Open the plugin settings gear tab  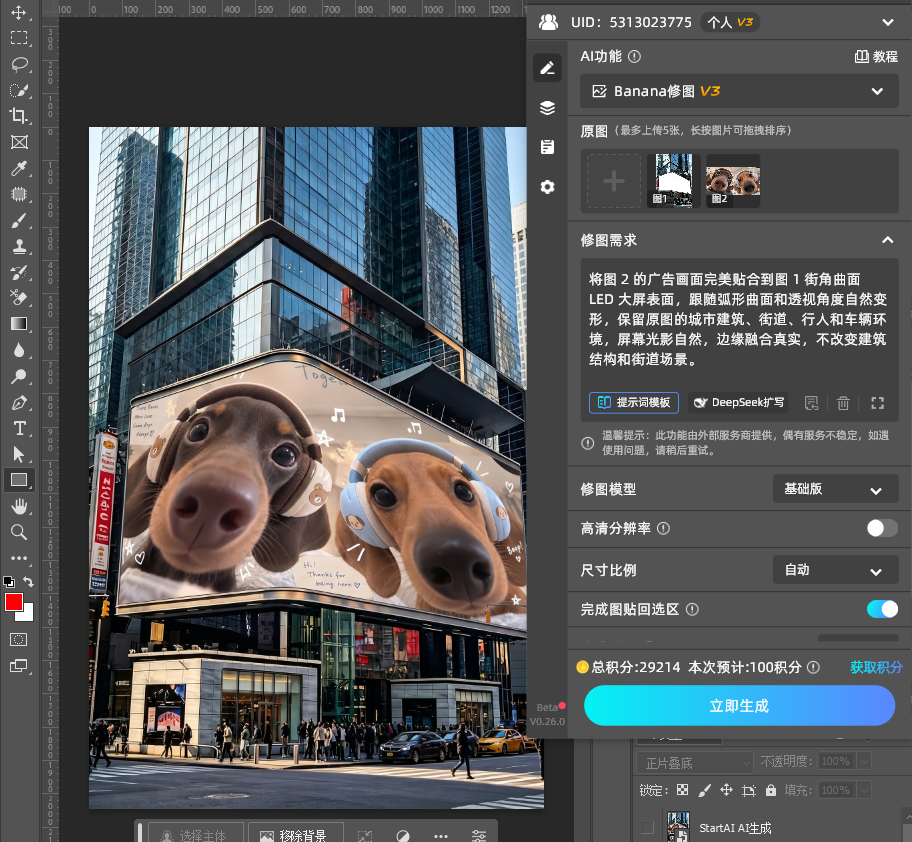[x=547, y=187]
